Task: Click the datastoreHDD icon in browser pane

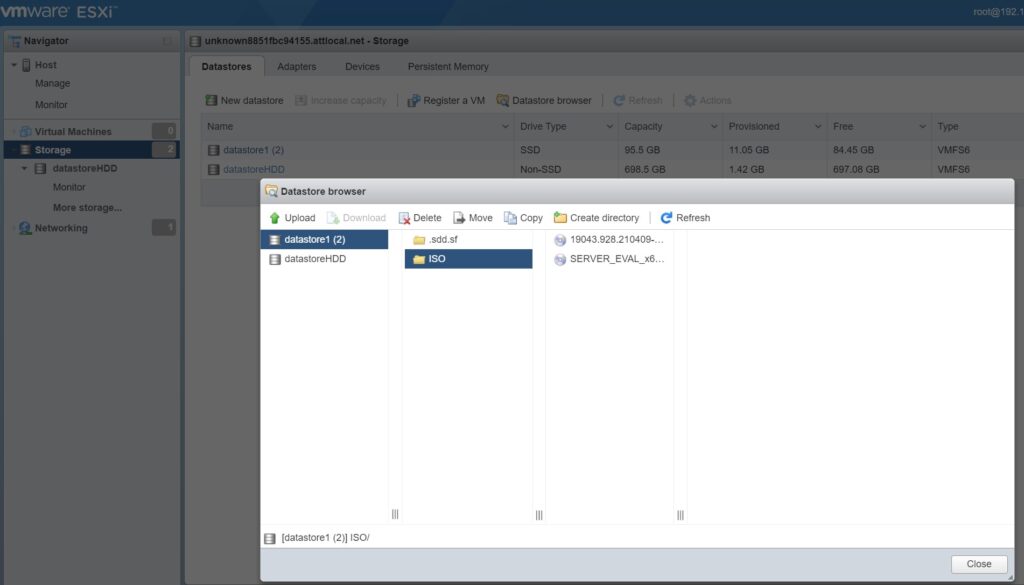Action: point(275,259)
